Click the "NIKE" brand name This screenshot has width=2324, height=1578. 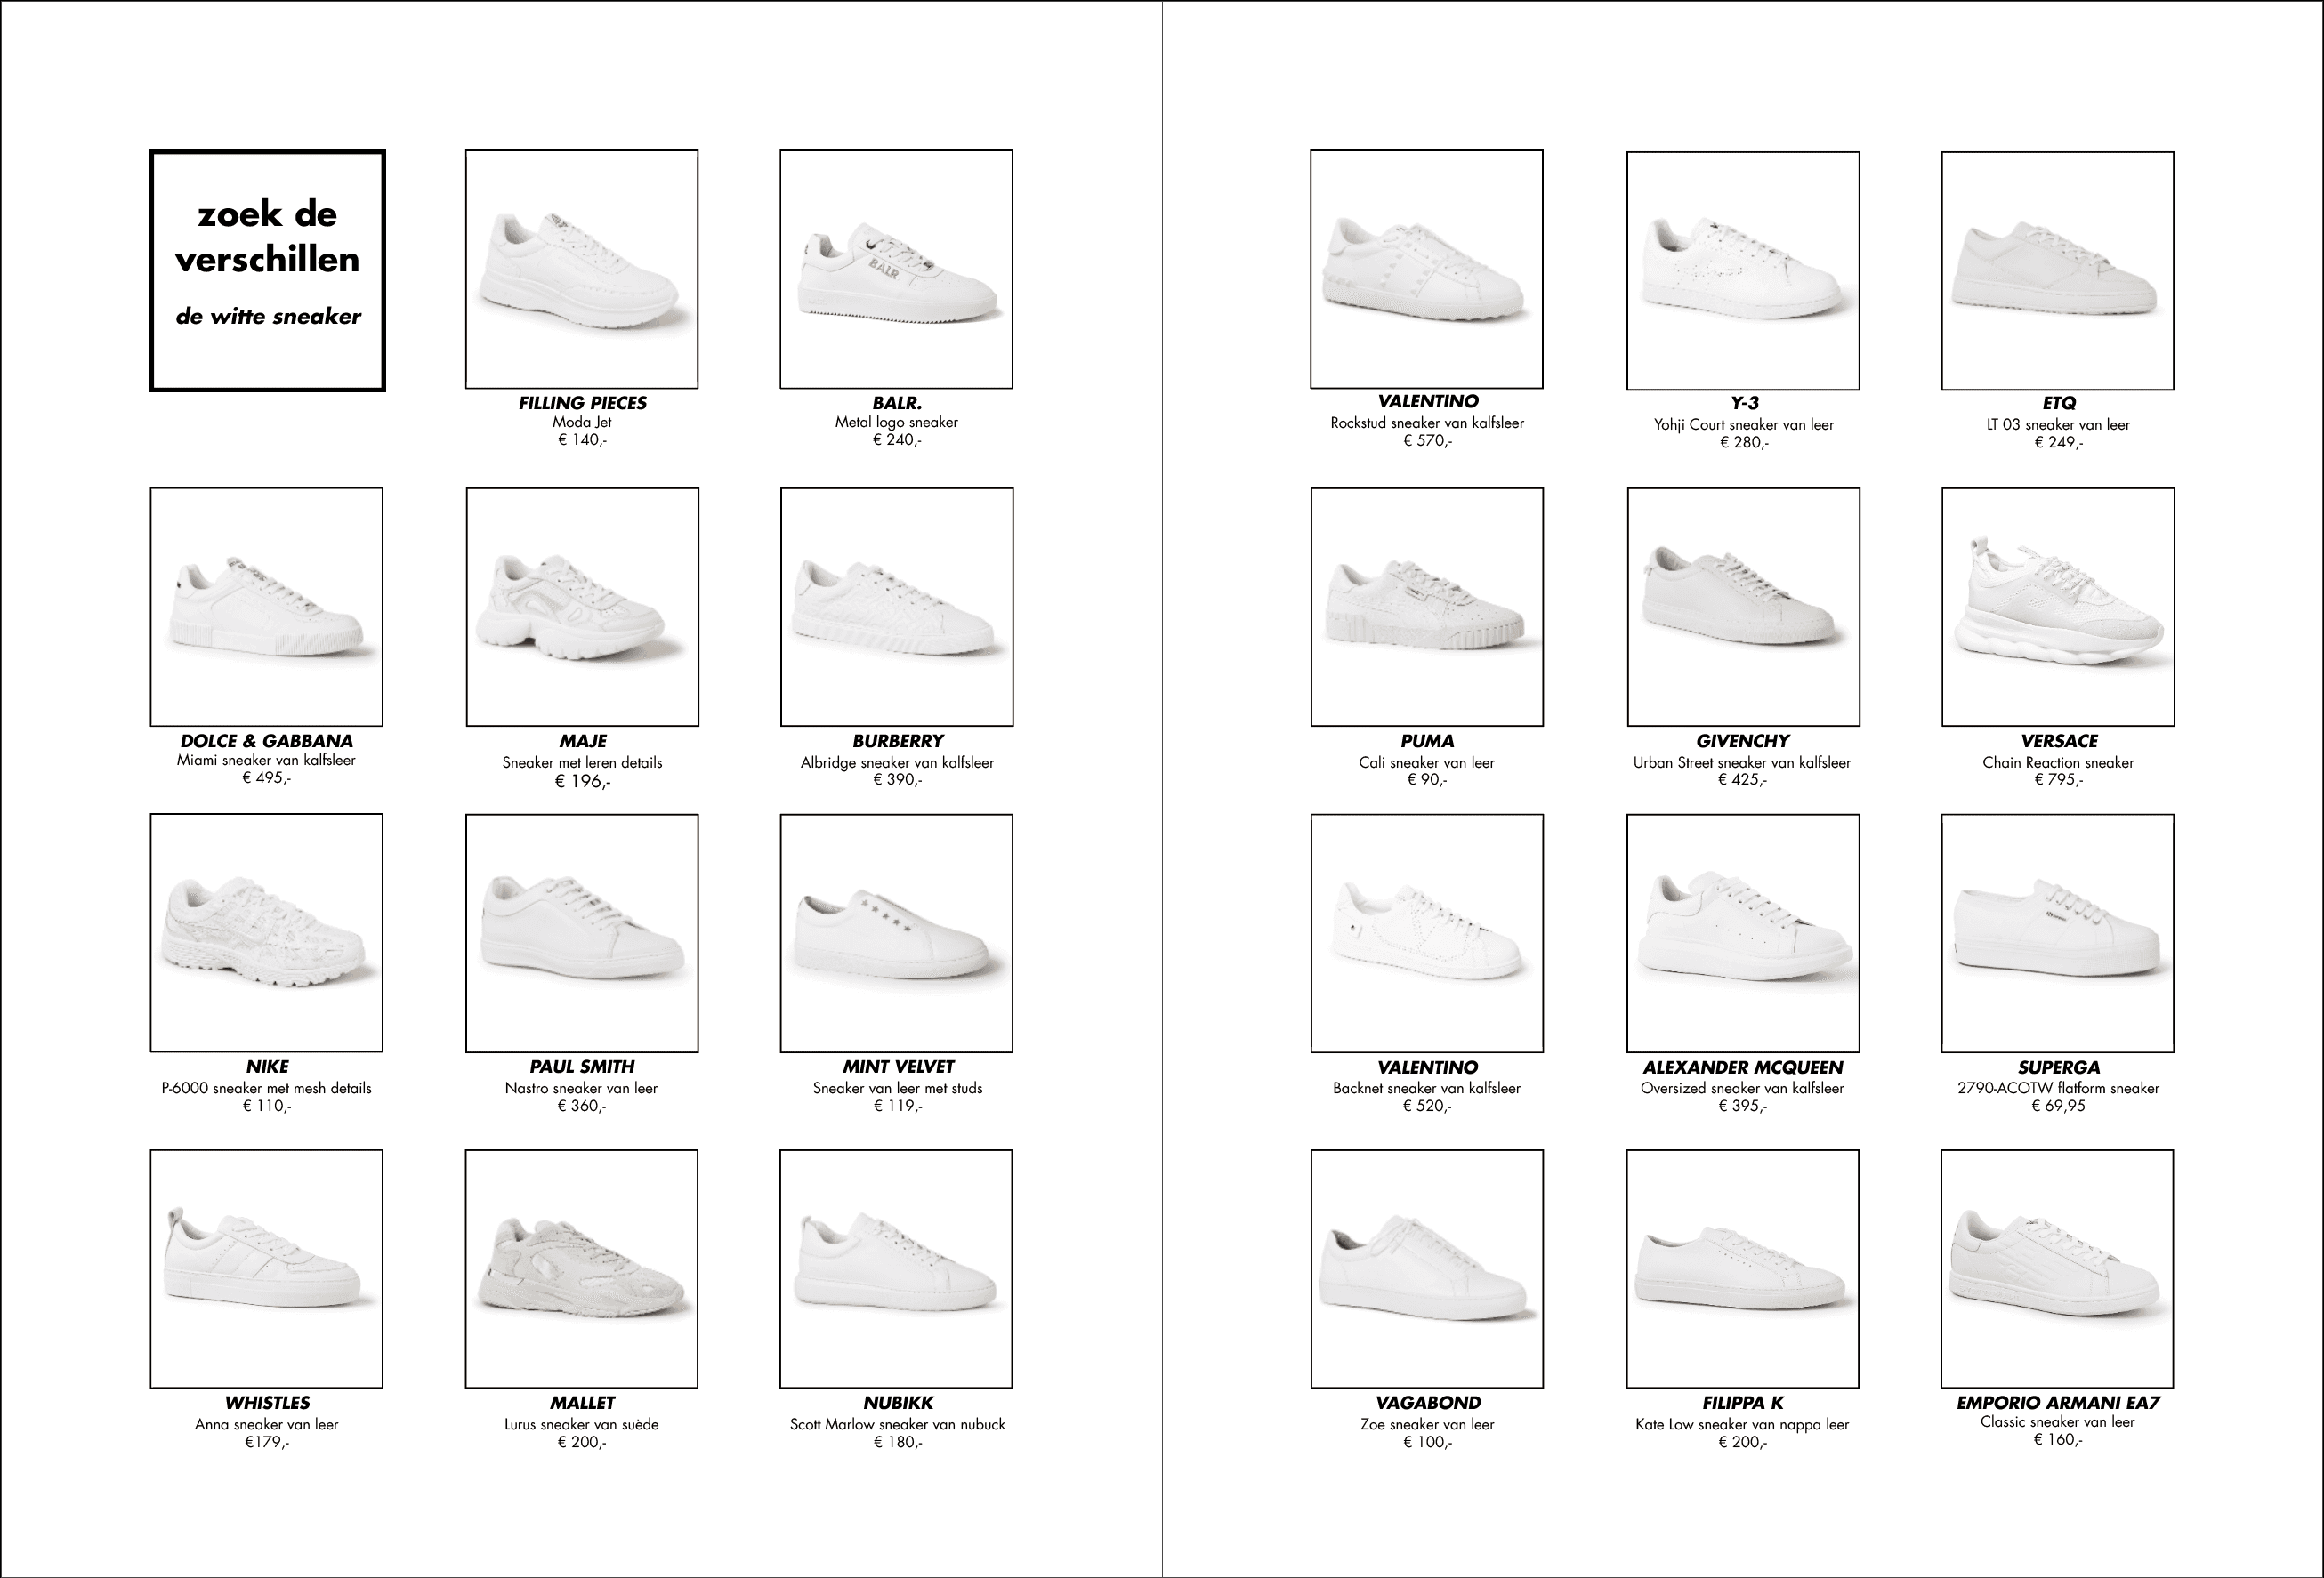click(x=267, y=1067)
